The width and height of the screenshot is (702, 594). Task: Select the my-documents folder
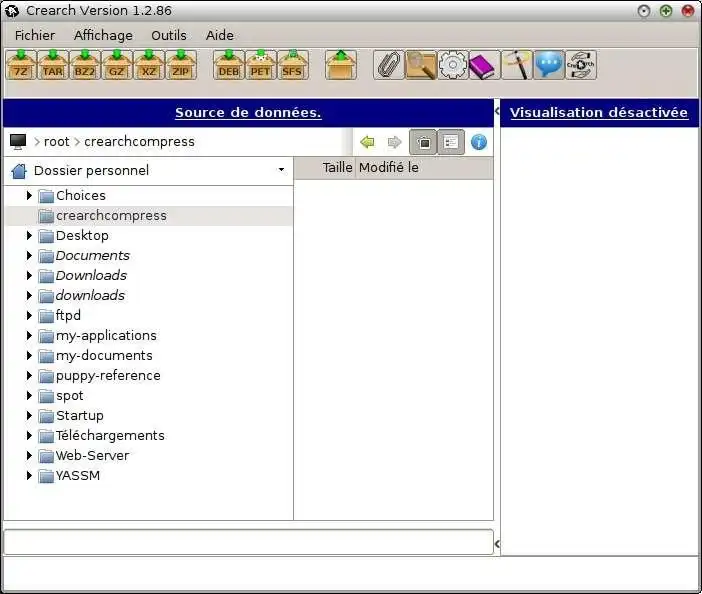[x=104, y=356]
